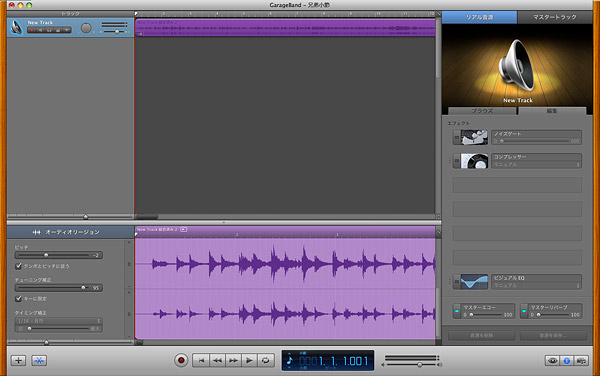Open the コンプレッサー preset dropdown

click(536, 164)
